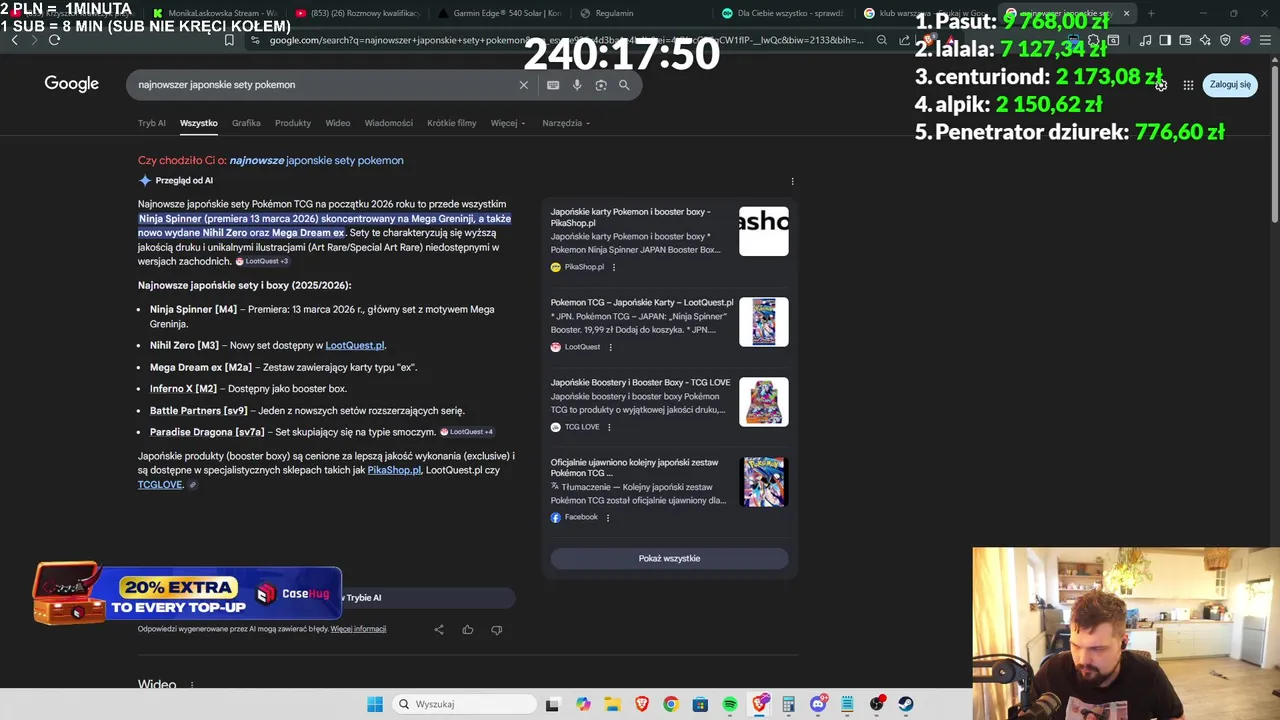Open options for TCG LOVE source
Screen dimensions: 1280x720
point(609,427)
